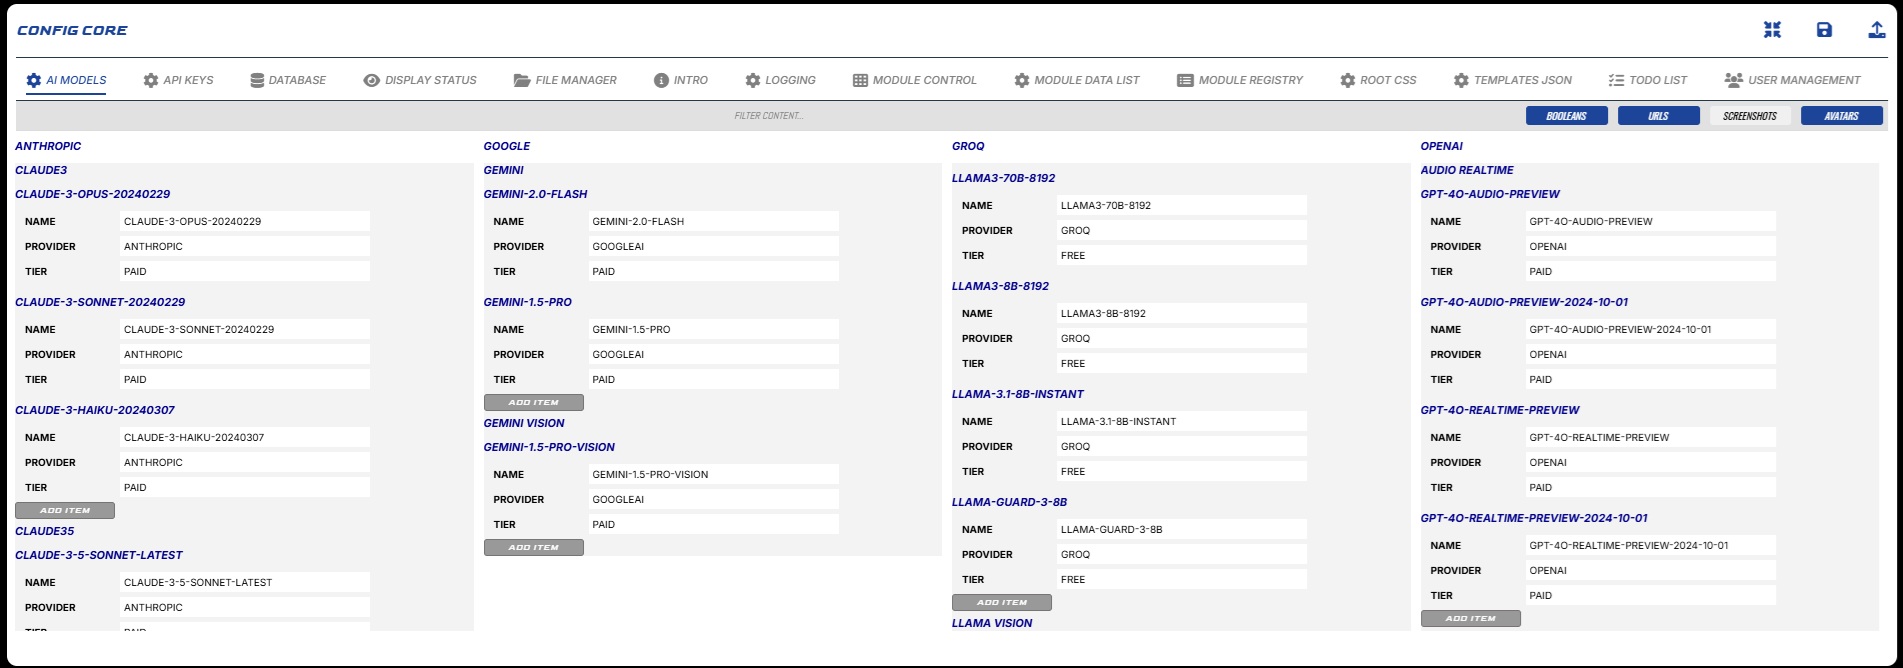Add item below the Llama-Guard-3-8B entry
Viewport: 1903px width, 668px height.
click(1002, 602)
